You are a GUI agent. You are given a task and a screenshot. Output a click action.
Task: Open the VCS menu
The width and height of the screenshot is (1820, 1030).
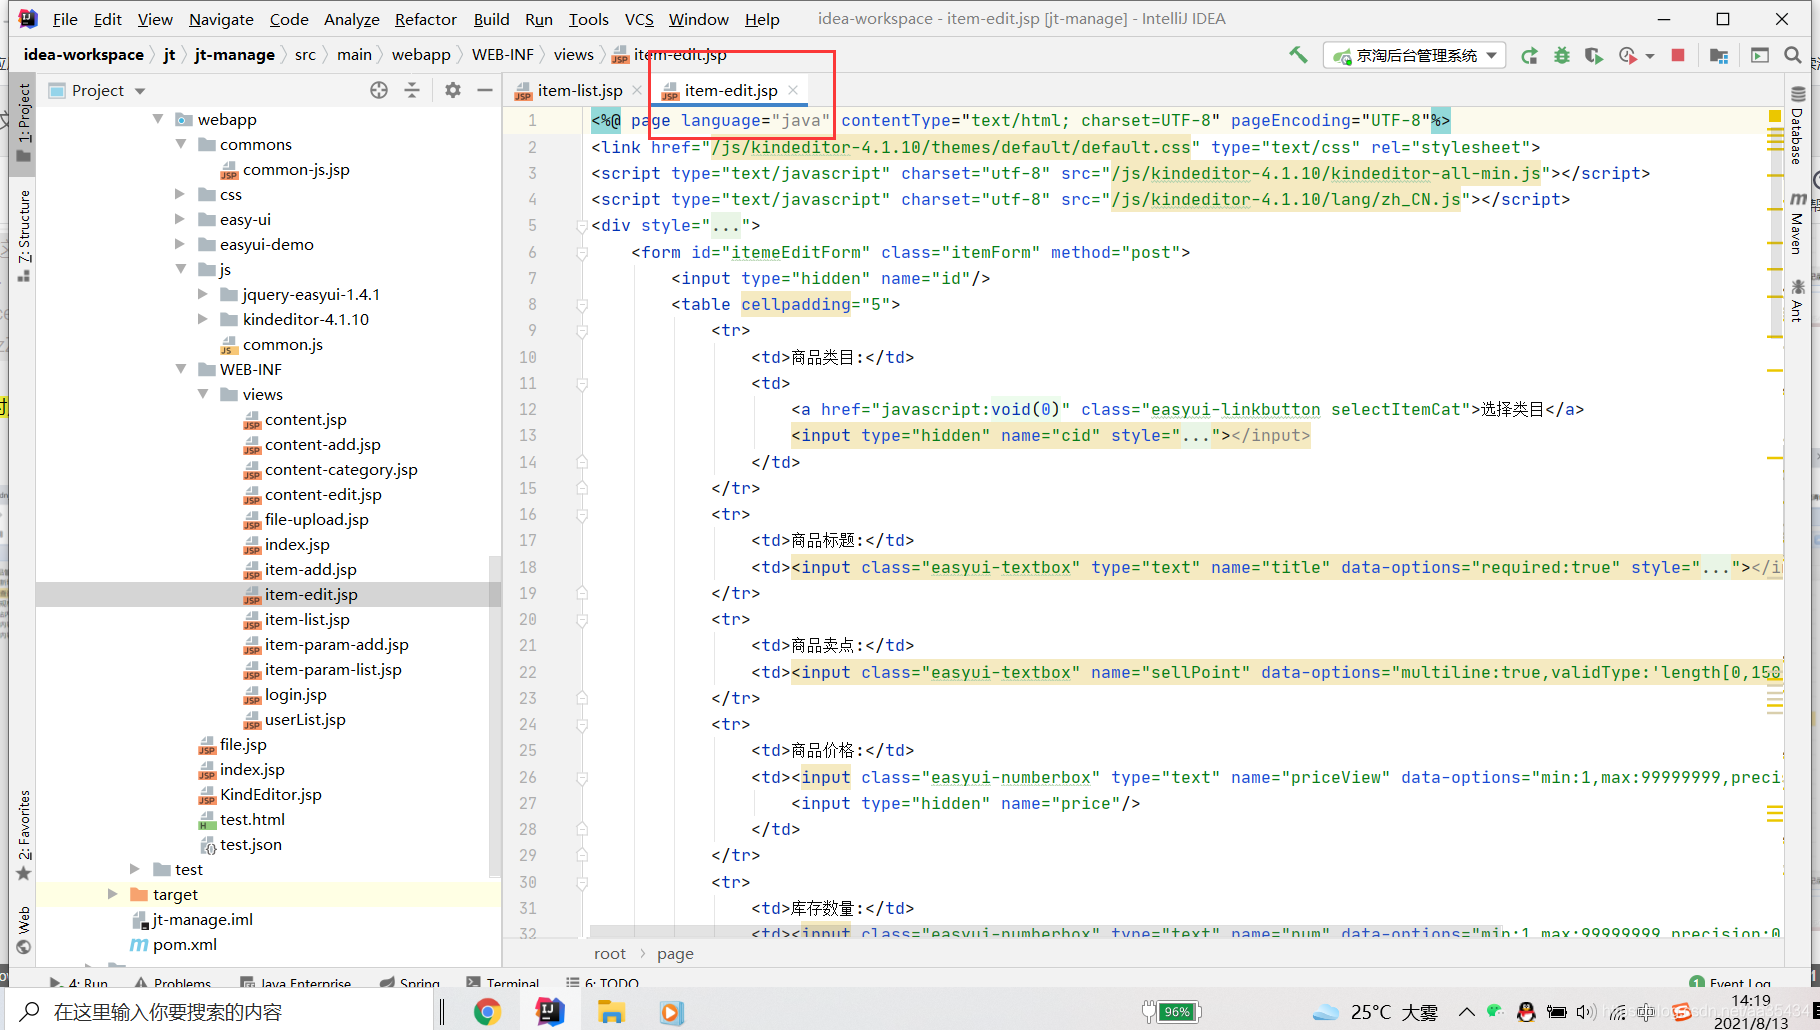click(x=639, y=19)
